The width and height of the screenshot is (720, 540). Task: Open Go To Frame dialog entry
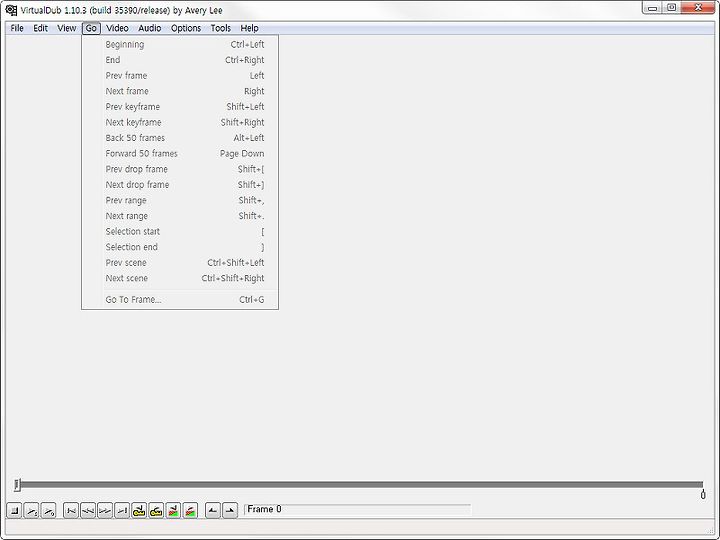coord(180,300)
